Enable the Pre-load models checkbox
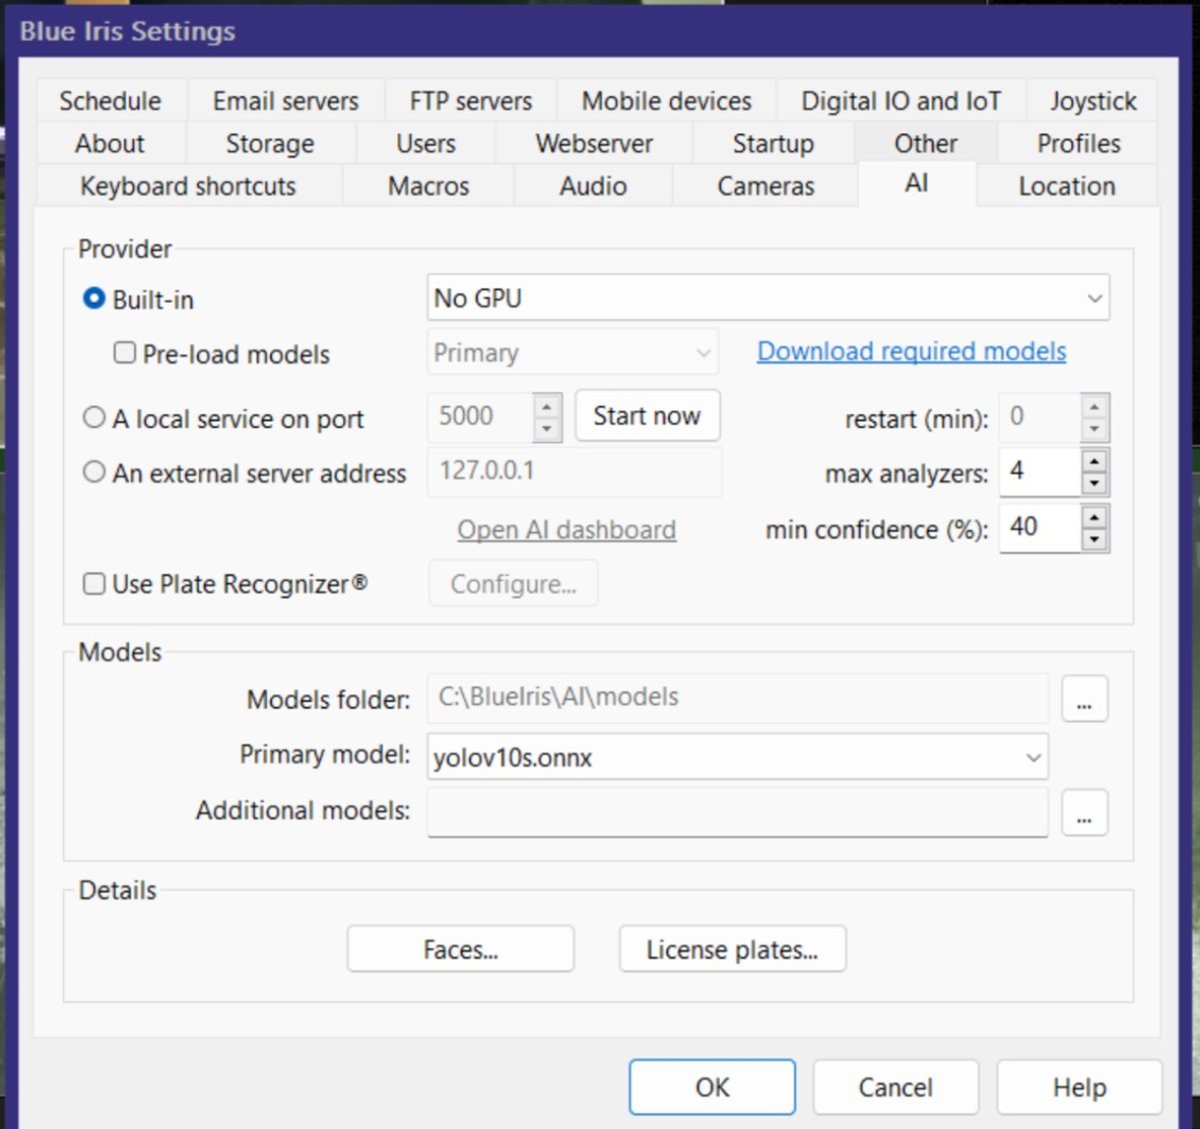1200x1129 pixels. point(125,352)
